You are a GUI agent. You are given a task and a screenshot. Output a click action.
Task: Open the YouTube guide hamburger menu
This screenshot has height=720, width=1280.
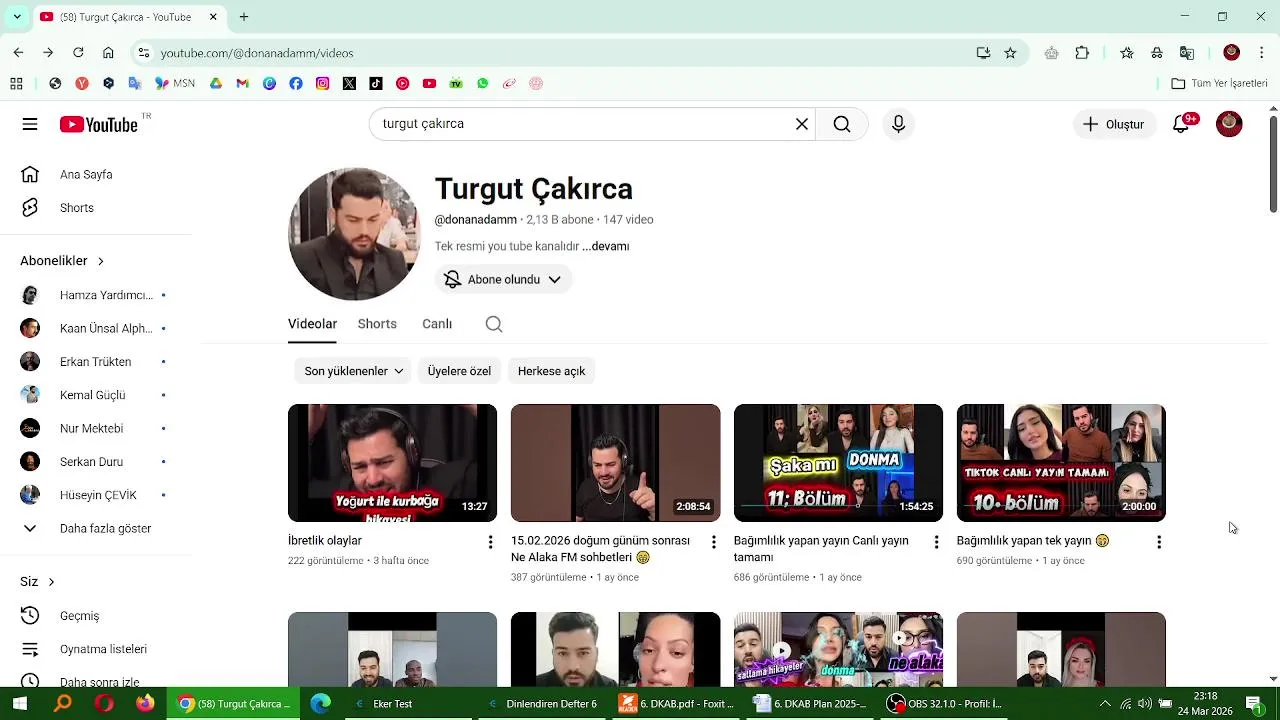[30, 124]
